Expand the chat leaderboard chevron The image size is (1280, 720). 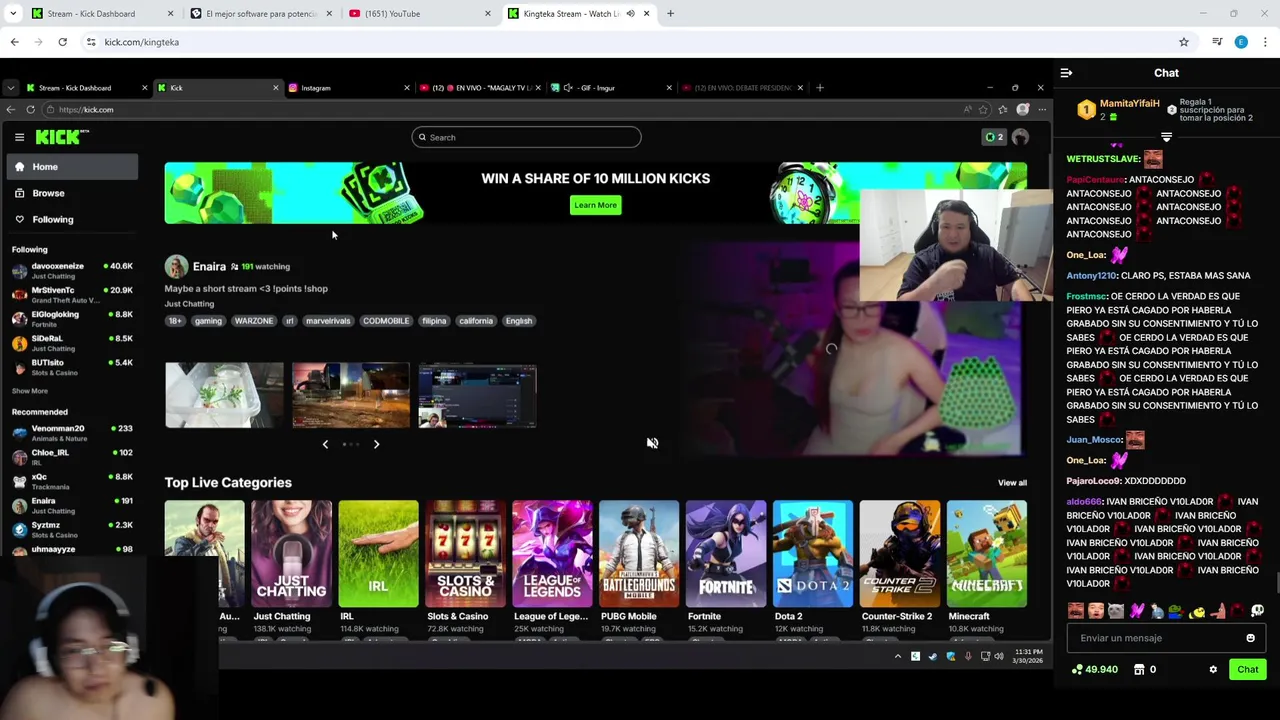[x=1166, y=137]
